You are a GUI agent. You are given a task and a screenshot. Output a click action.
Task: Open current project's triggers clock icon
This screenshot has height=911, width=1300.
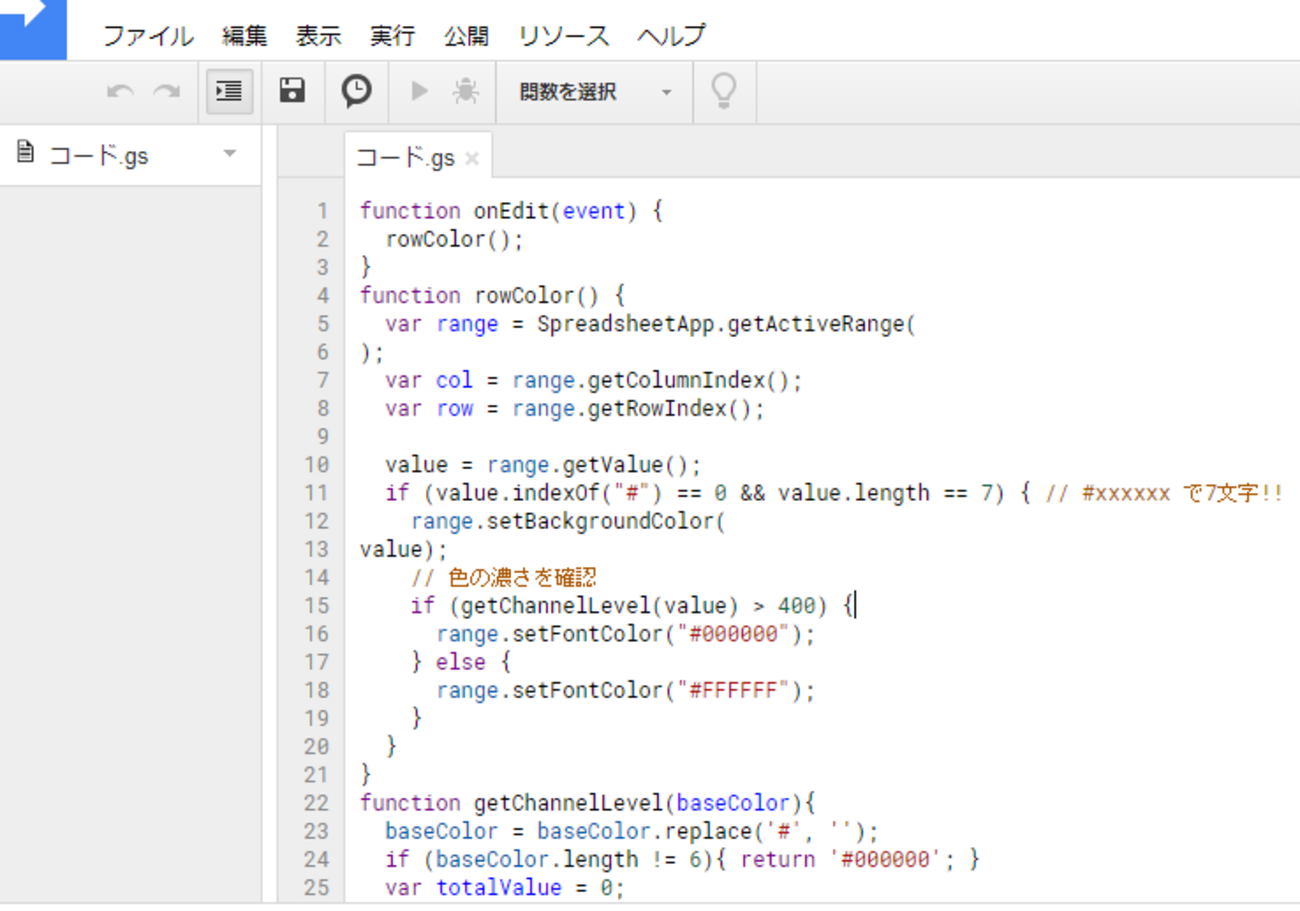point(356,92)
